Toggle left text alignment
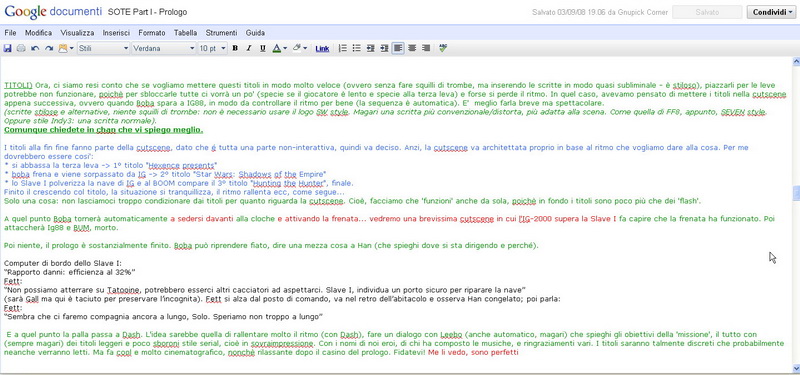Screen dimensions: 800x375 click(398, 48)
